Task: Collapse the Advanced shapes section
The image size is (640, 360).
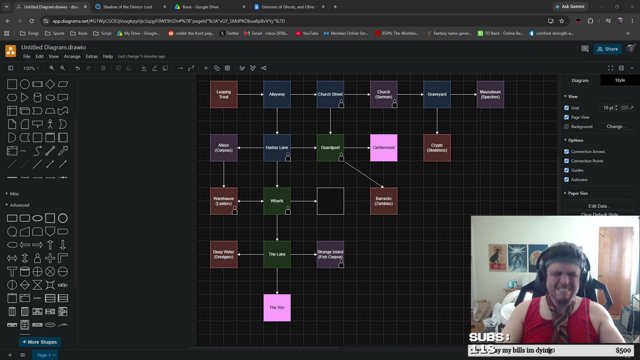Action: pos(17,205)
